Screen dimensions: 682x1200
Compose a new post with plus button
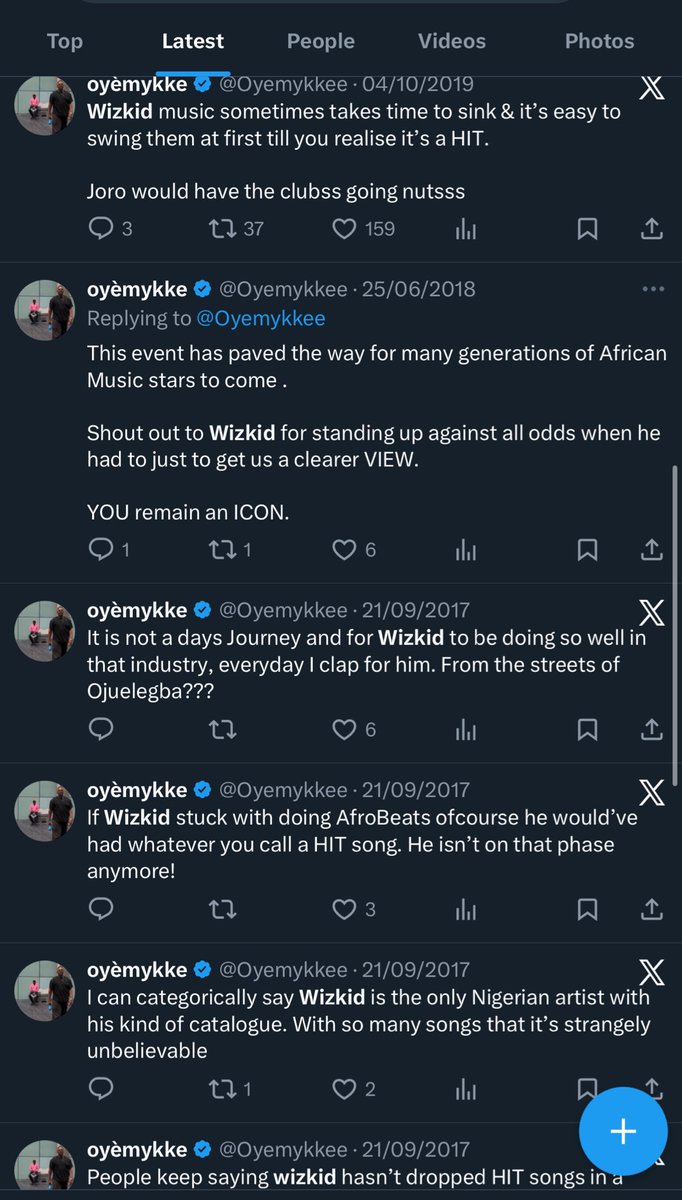click(x=622, y=1131)
